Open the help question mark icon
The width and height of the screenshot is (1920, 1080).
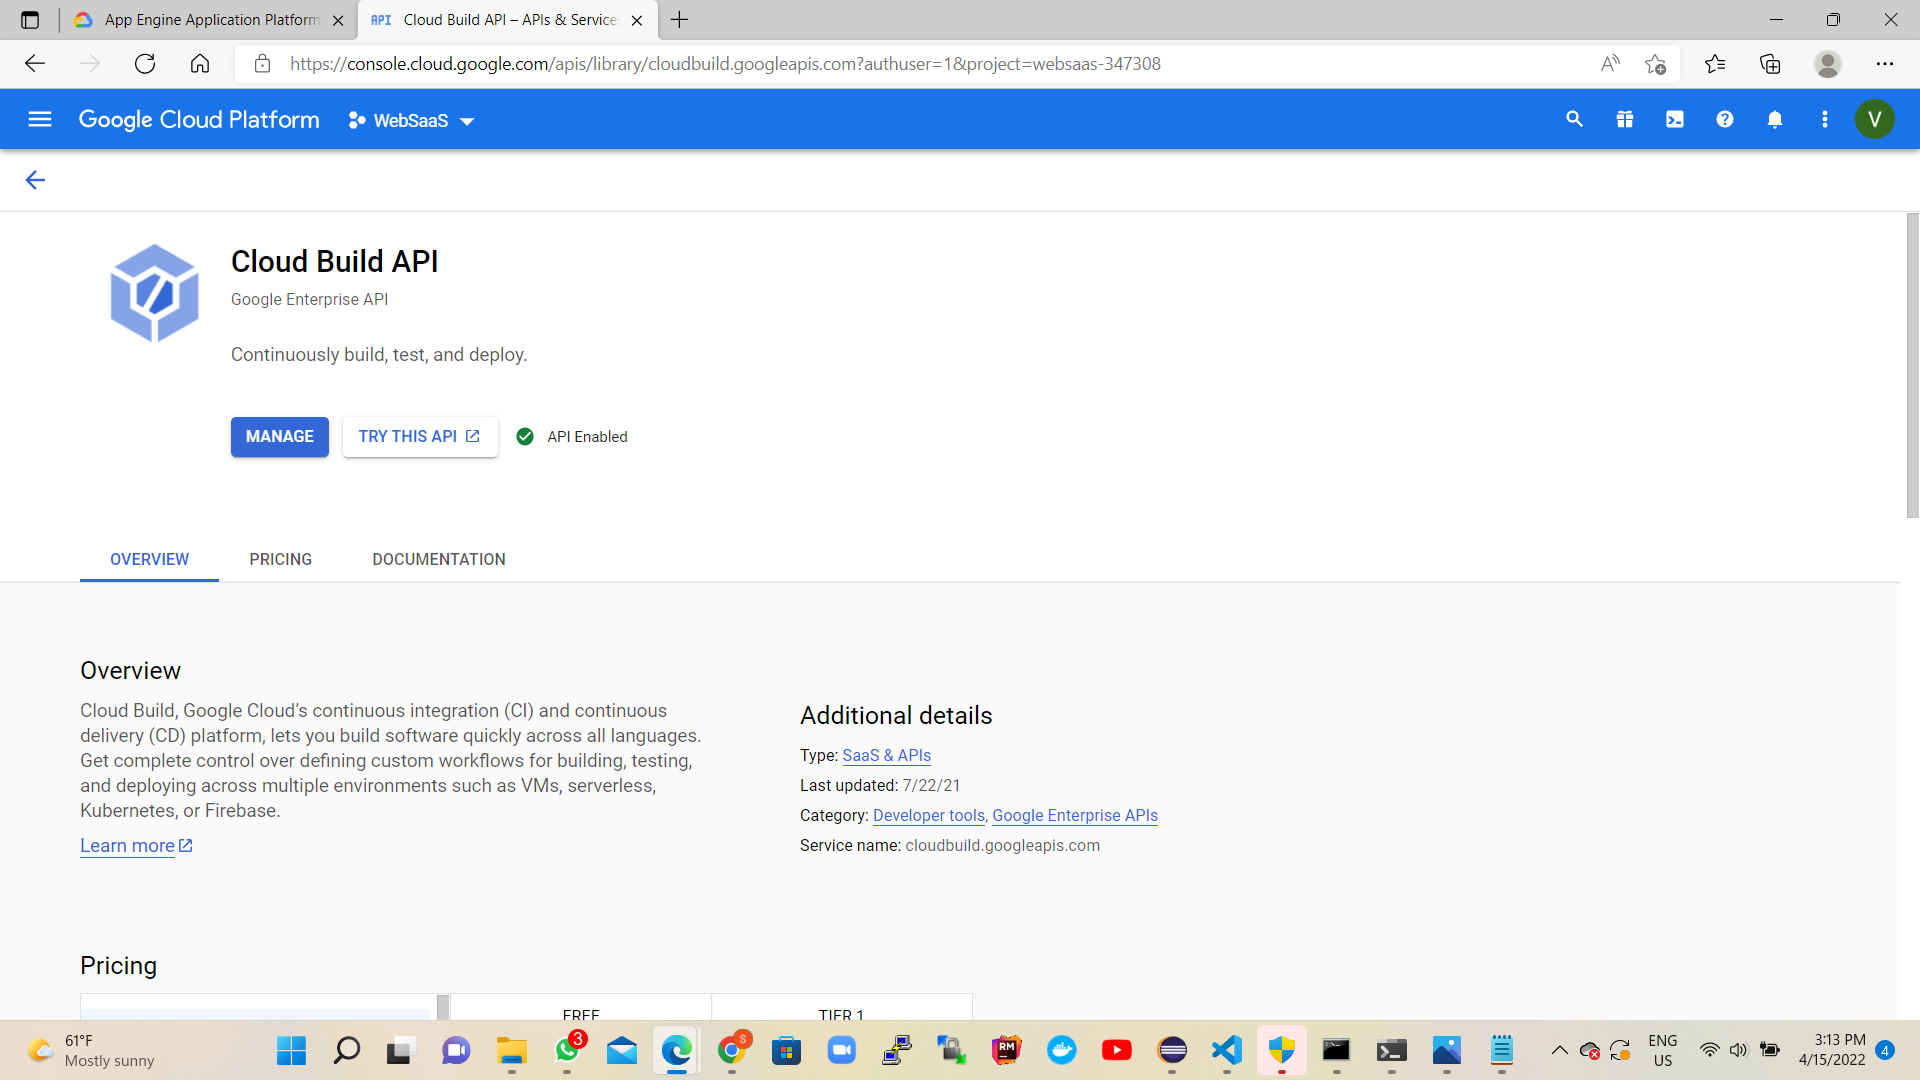[x=1724, y=119]
